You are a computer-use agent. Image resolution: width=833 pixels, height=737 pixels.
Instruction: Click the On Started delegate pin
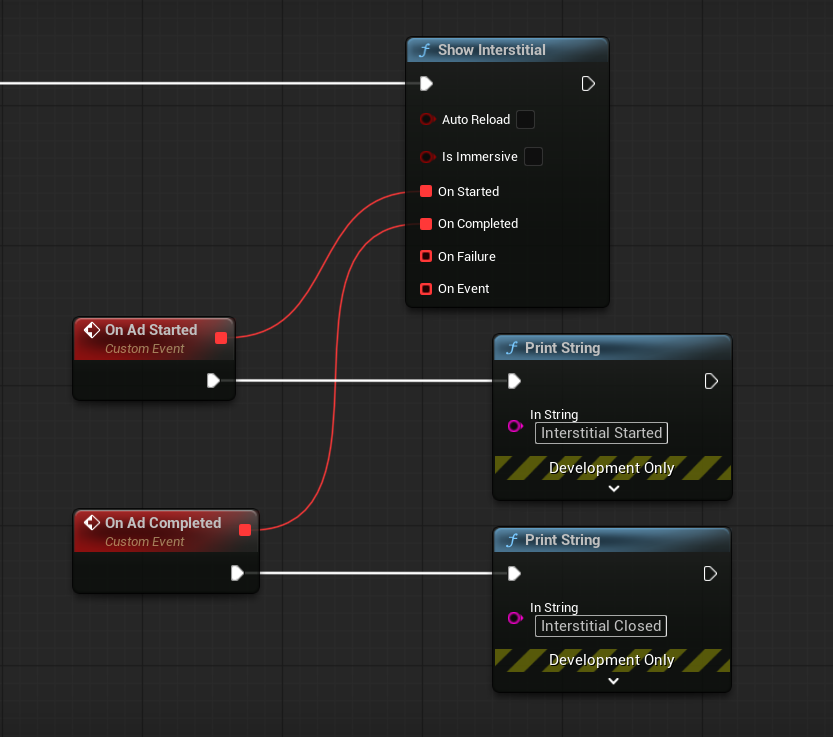point(426,191)
